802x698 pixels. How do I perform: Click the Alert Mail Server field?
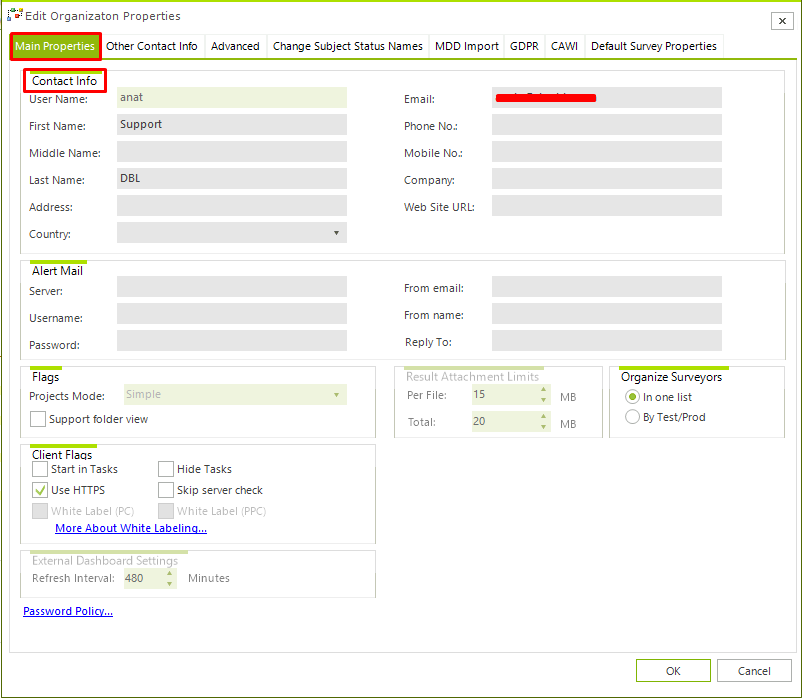coord(232,286)
